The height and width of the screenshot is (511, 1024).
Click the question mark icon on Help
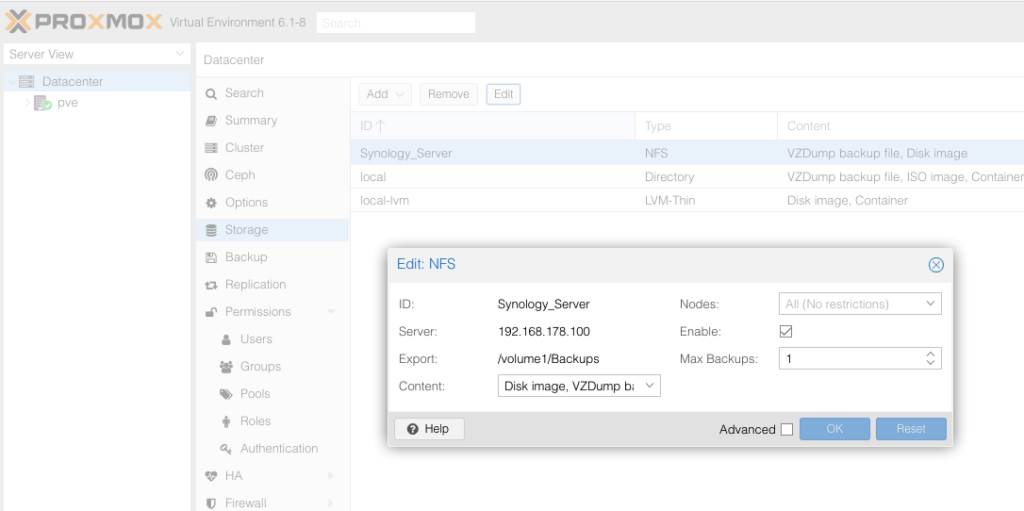pyautogui.click(x=412, y=429)
